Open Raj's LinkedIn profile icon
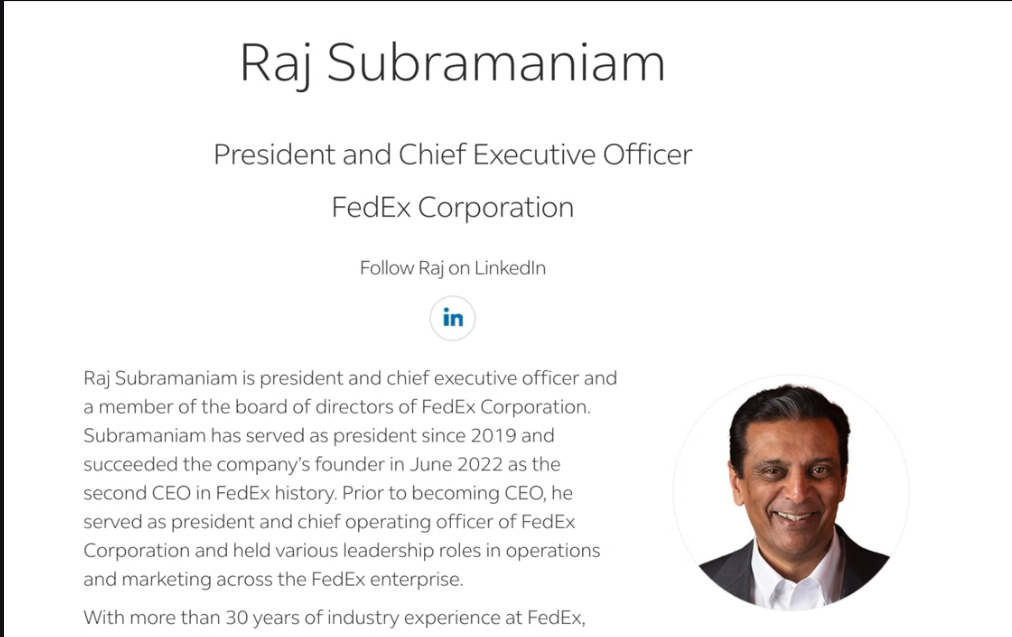1012x637 pixels. (453, 319)
